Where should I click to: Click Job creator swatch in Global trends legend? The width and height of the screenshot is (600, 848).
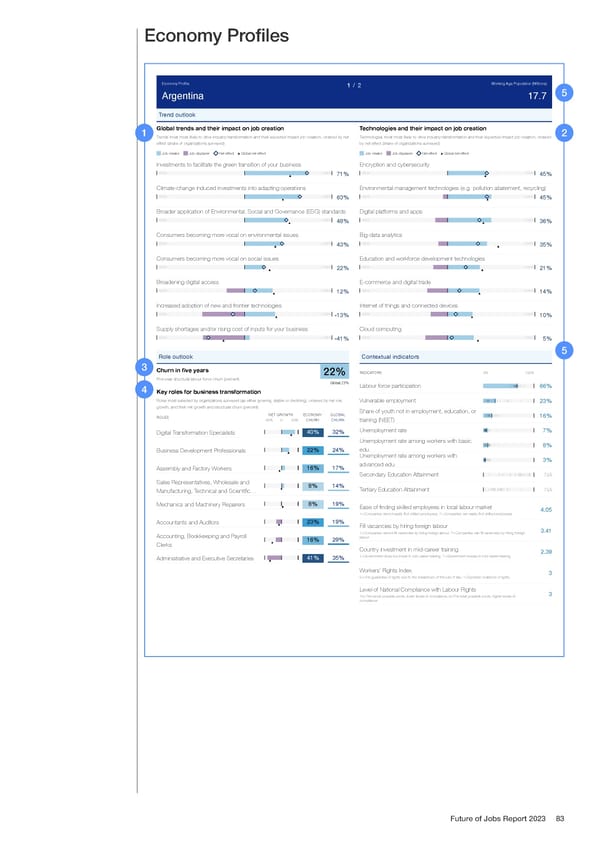click(x=160, y=151)
